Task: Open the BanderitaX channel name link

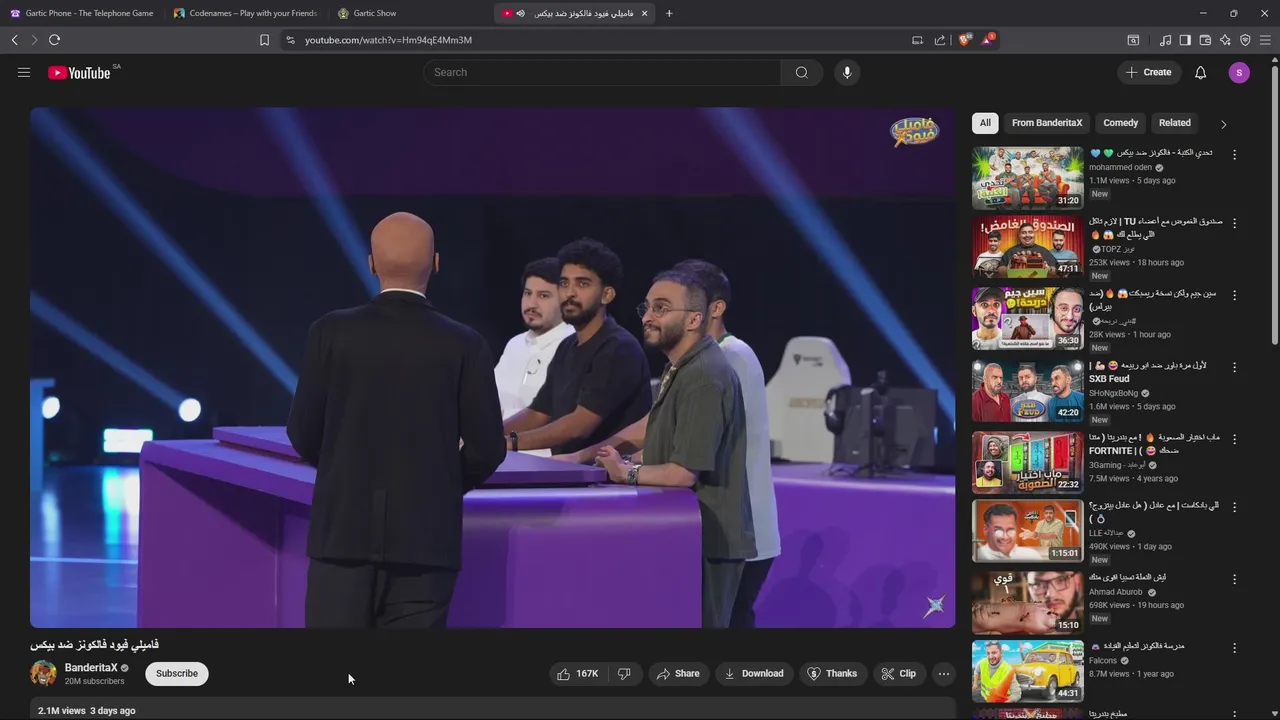Action: coord(91,667)
